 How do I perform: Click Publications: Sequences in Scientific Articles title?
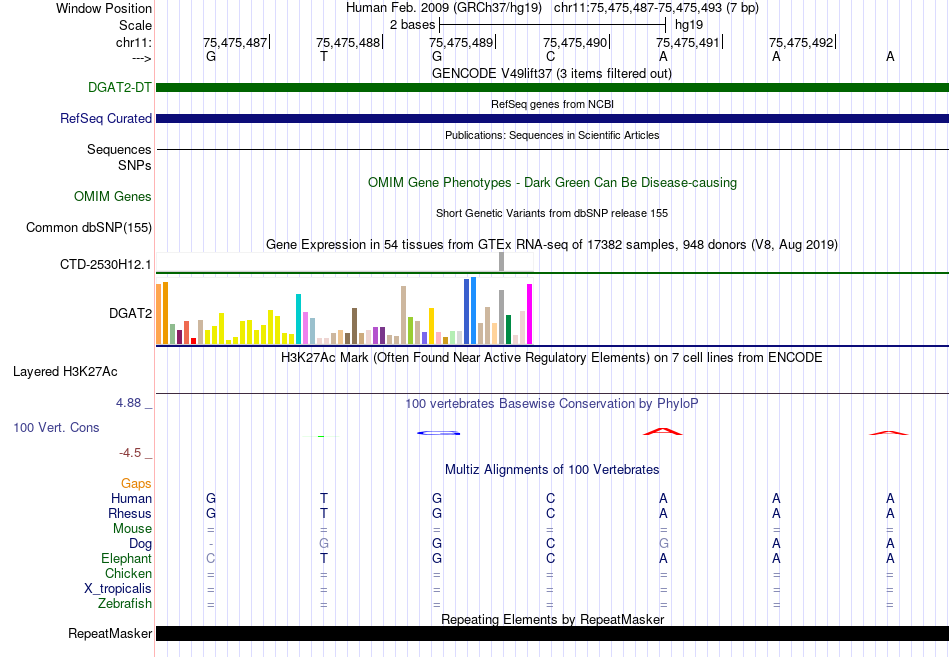point(552,135)
